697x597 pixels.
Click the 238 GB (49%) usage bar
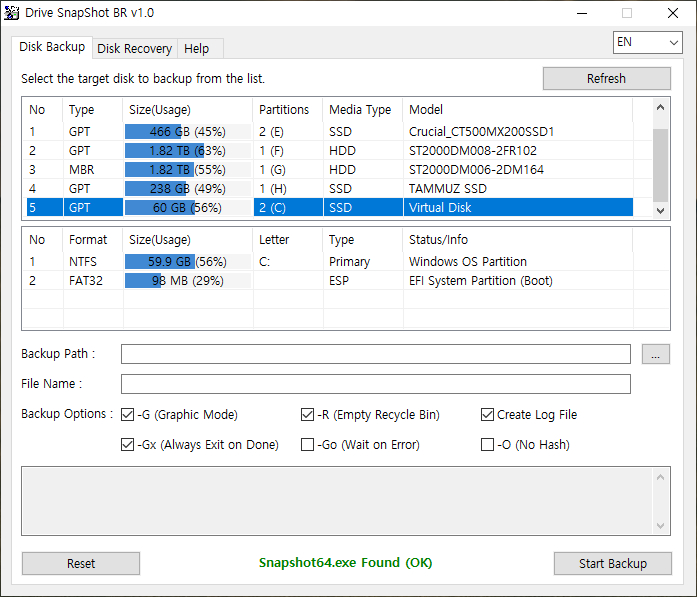point(188,189)
